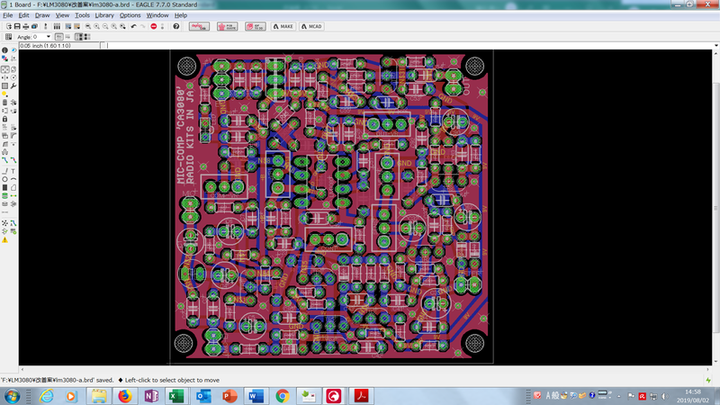The height and width of the screenshot is (405, 720).
Task: Click the Windows Start button
Action: point(12,396)
